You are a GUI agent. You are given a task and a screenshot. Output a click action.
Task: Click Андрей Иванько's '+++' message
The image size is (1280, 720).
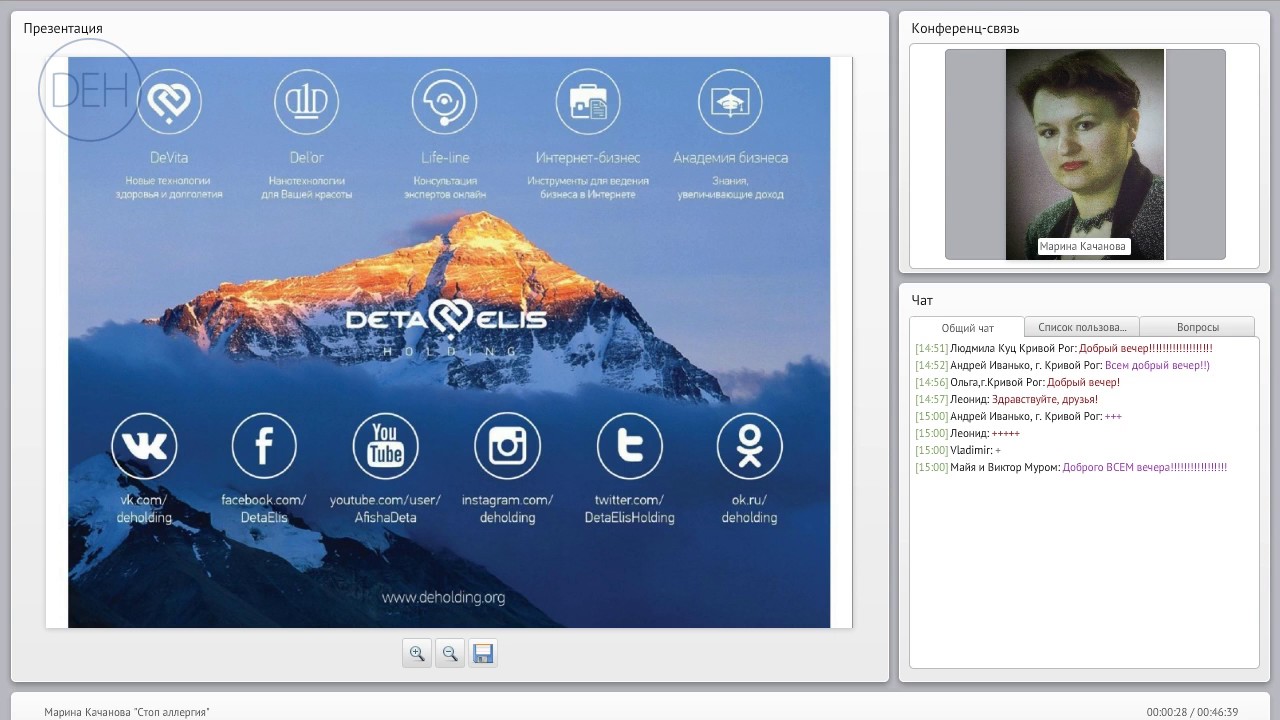pos(1018,416)
